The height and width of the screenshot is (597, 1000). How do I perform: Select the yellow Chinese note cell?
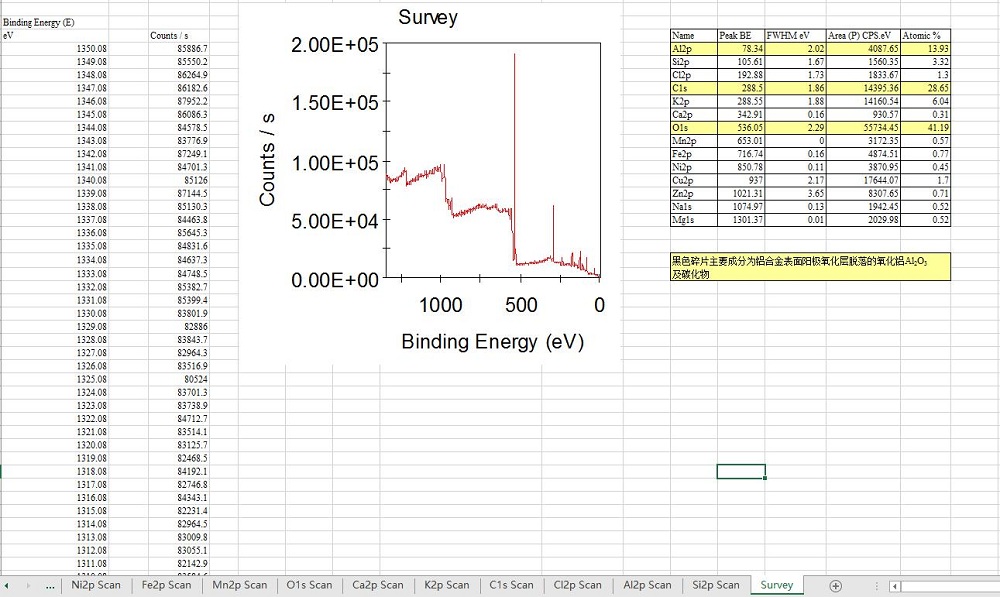810,266
